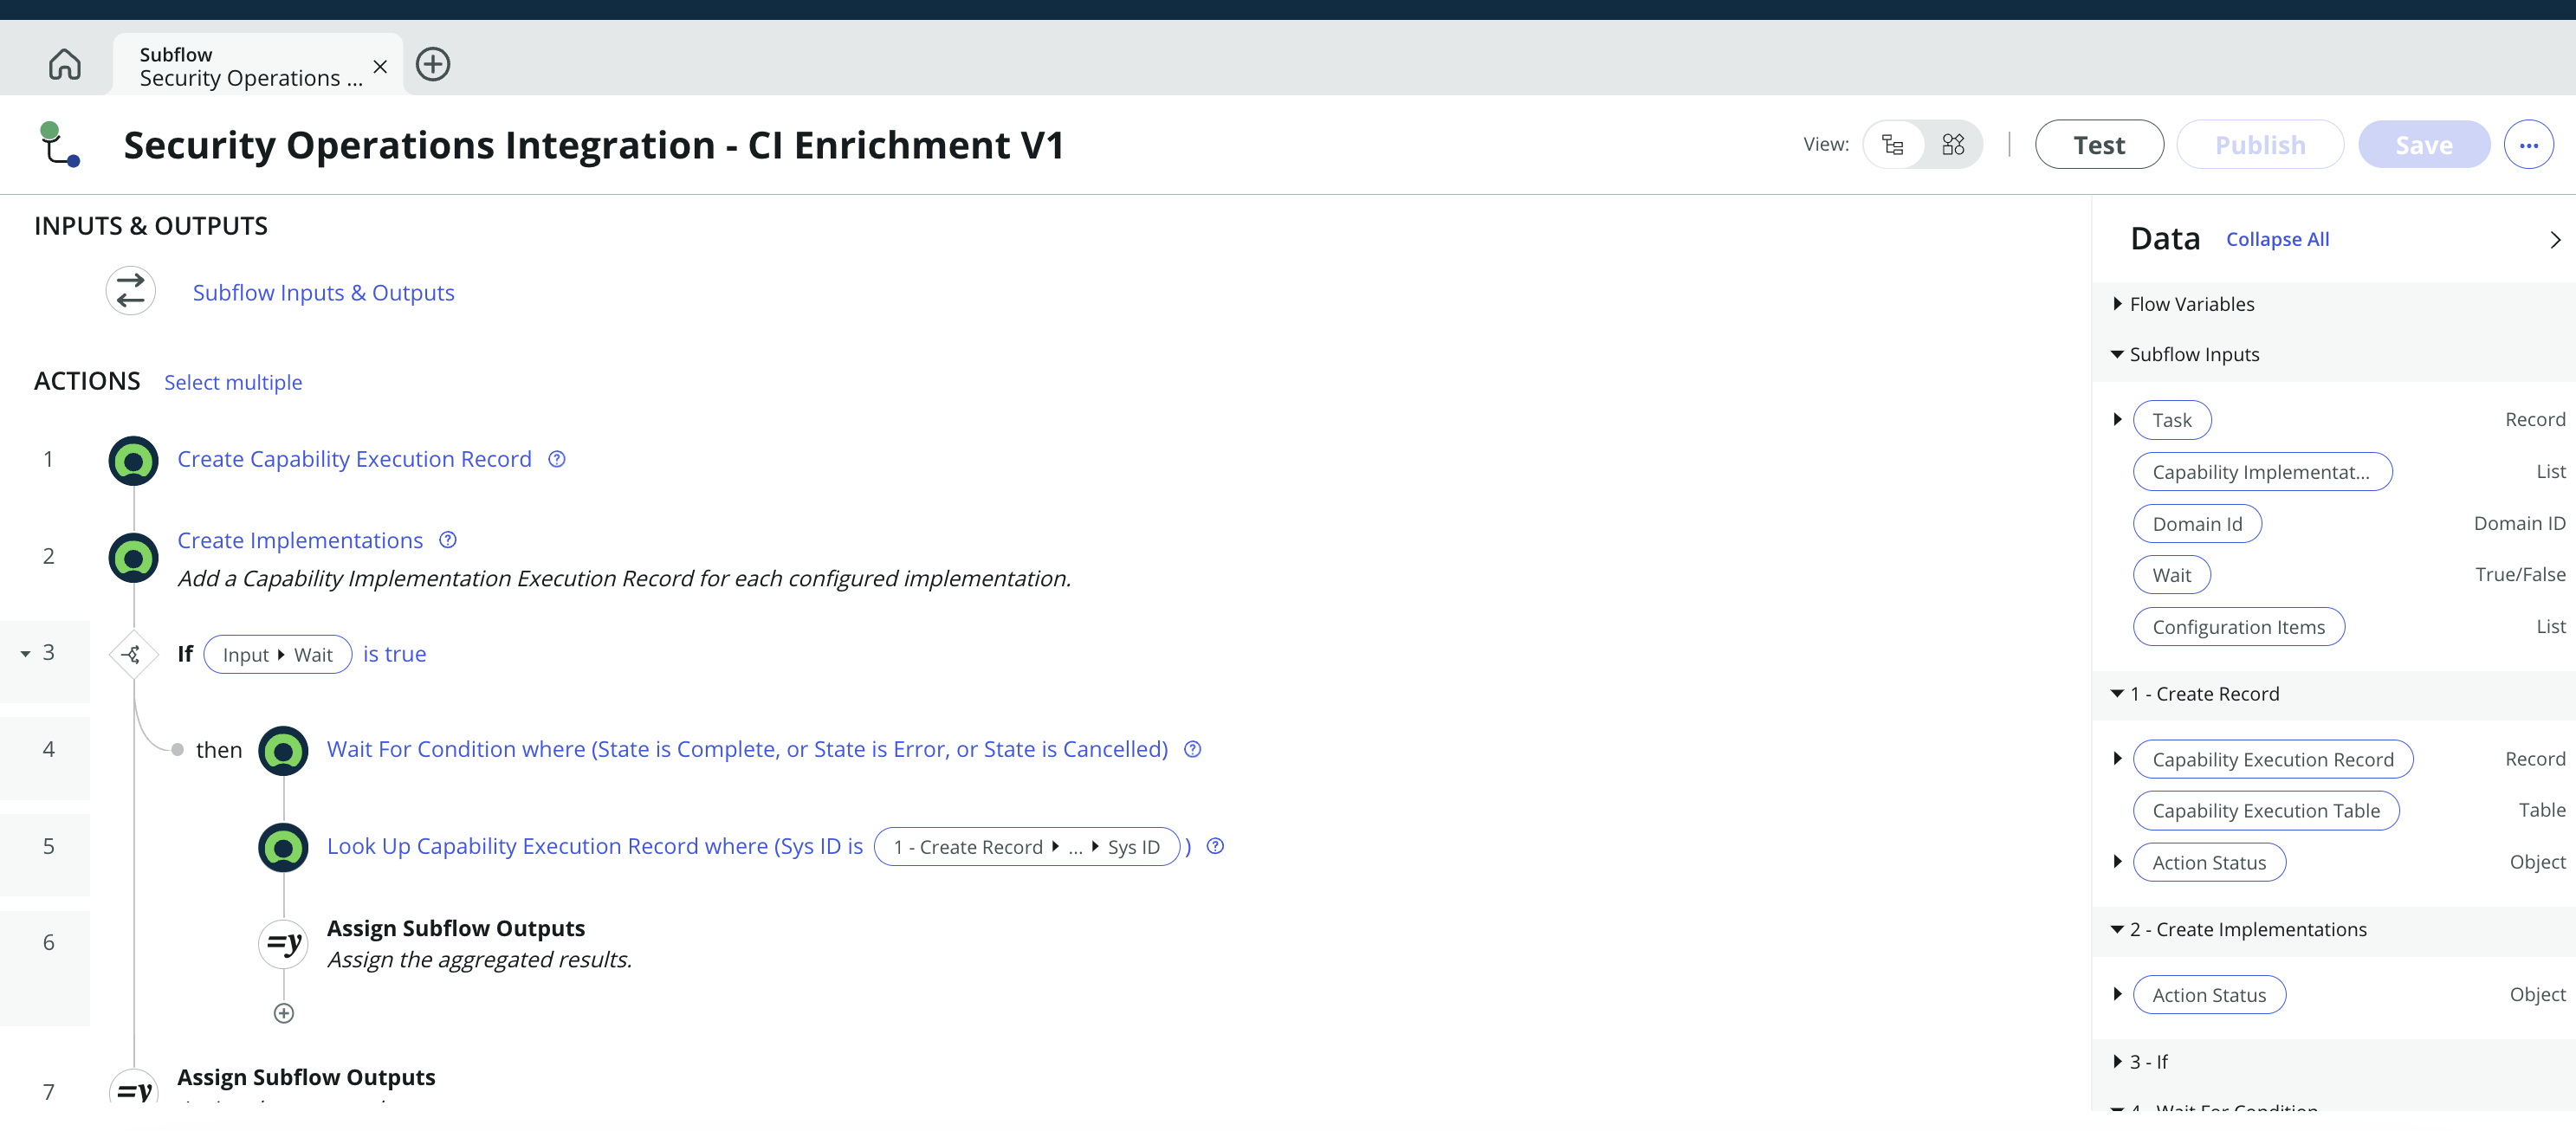Click the Save button

tap(2424, 145)
